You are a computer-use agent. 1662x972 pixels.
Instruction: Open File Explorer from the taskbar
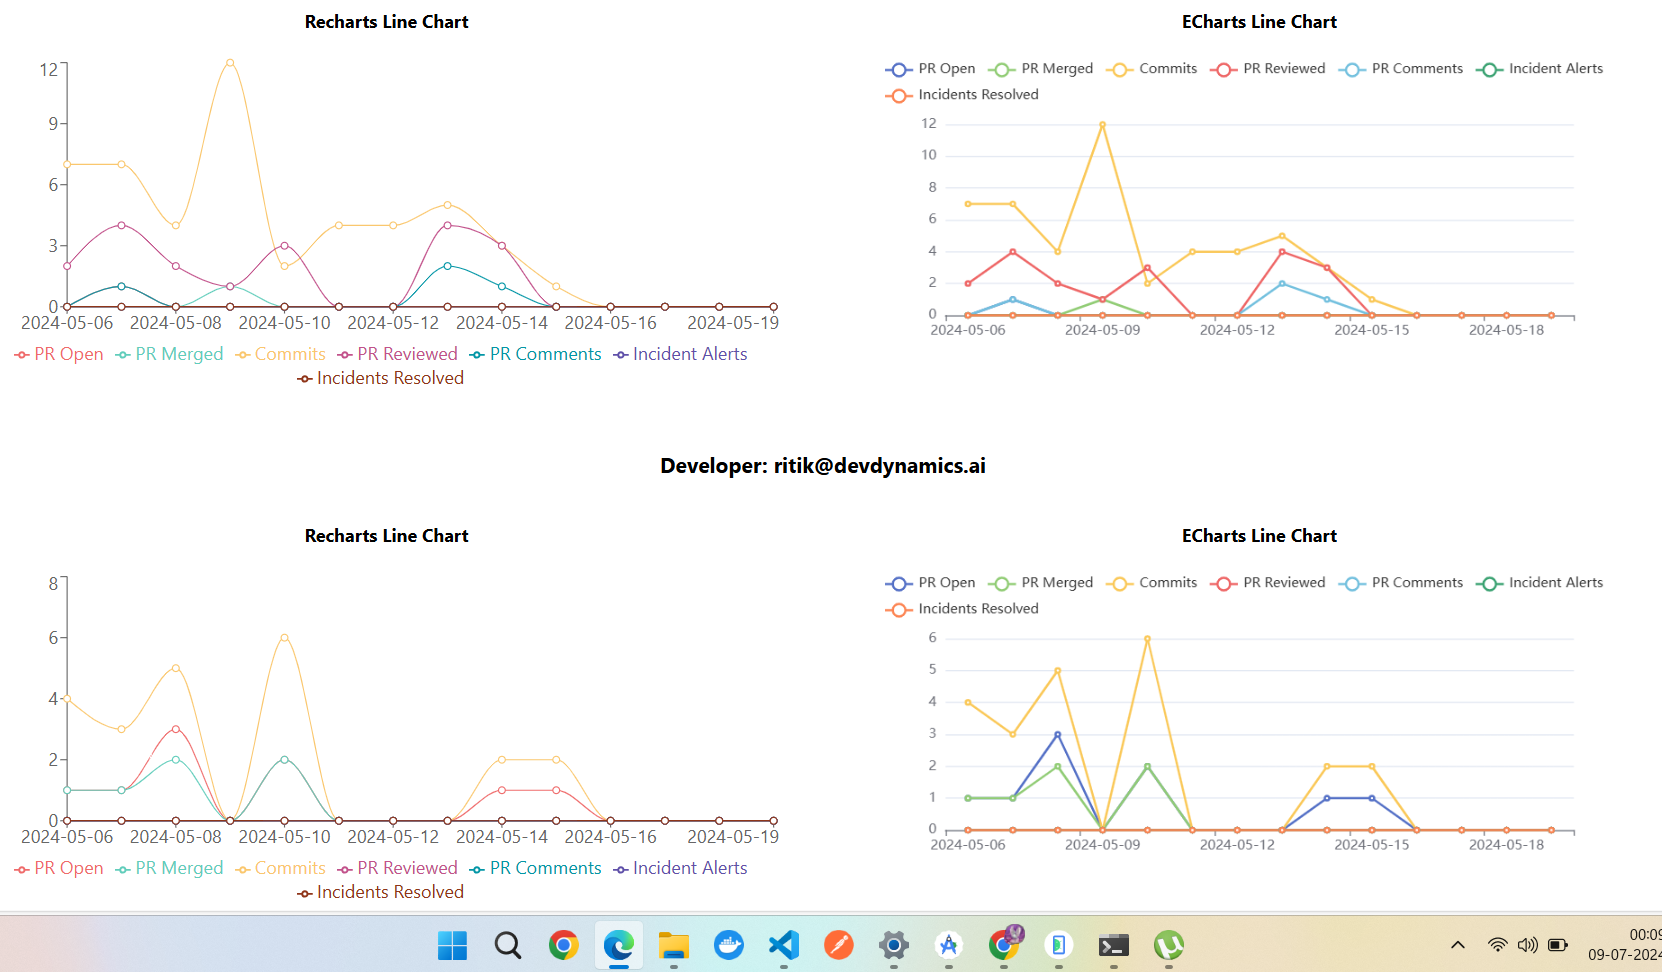click(674, 945)
